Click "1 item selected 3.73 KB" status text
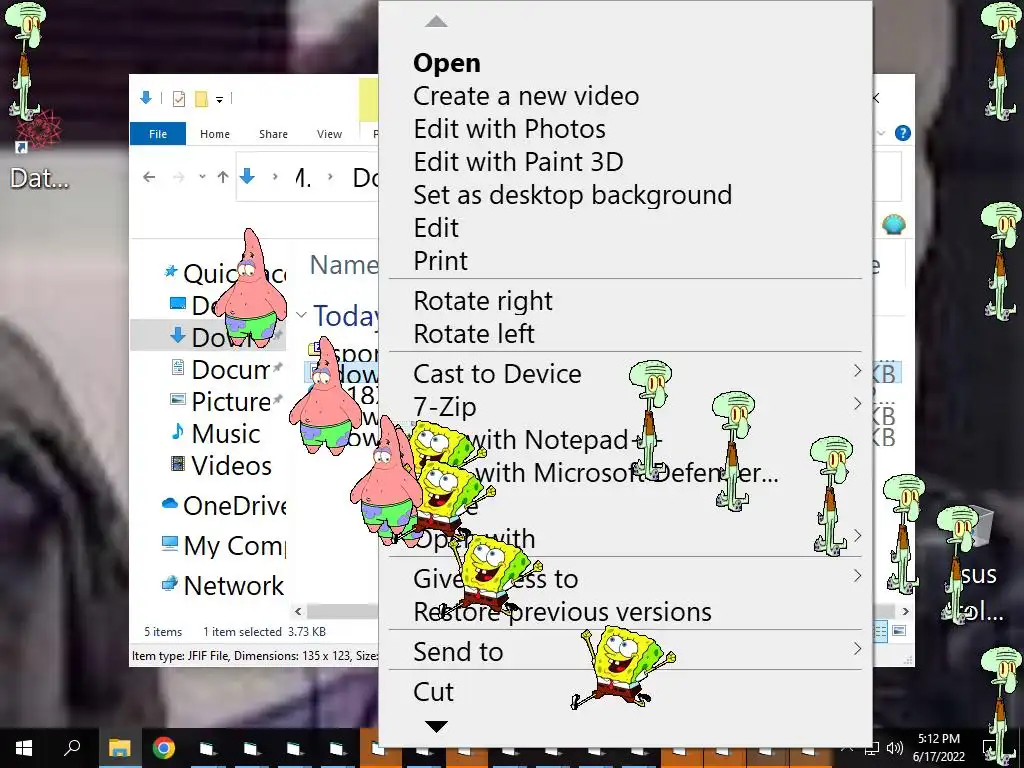This screenshot has width=1024, height=768. point(264,632)
